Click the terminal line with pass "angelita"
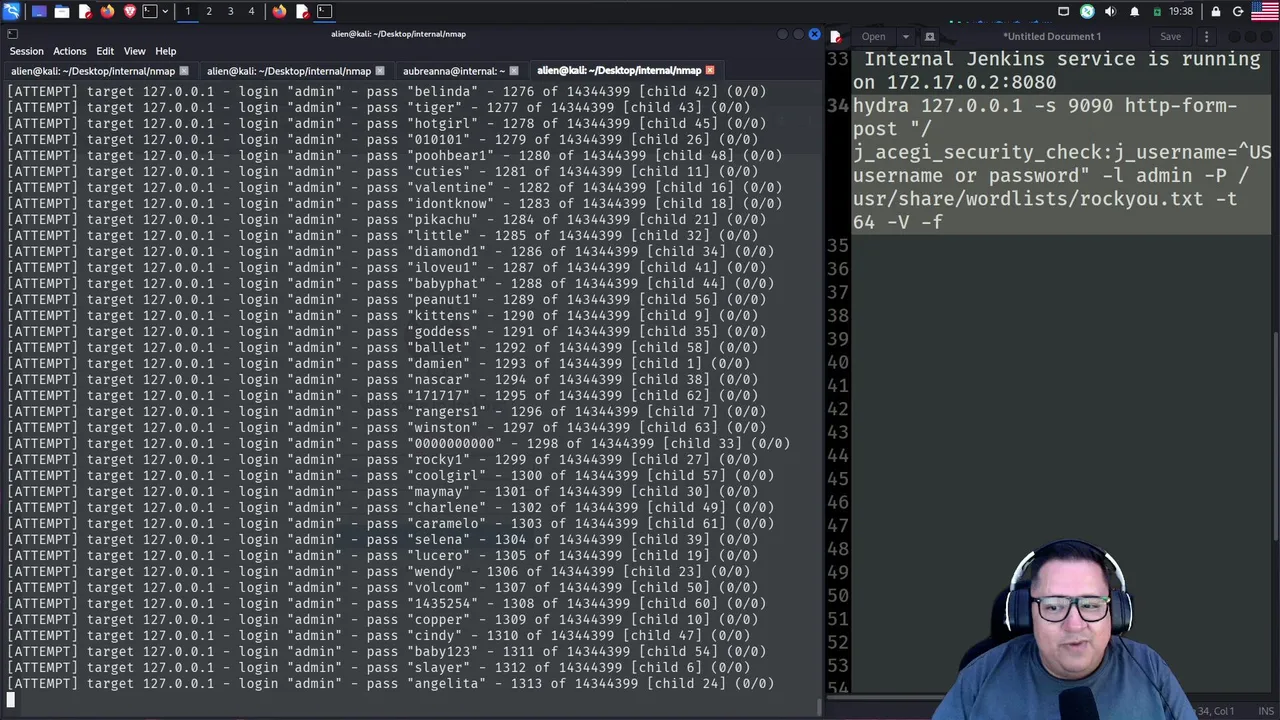The height and width of the screenshot is (720, 1280). click(x=391, y=683)
